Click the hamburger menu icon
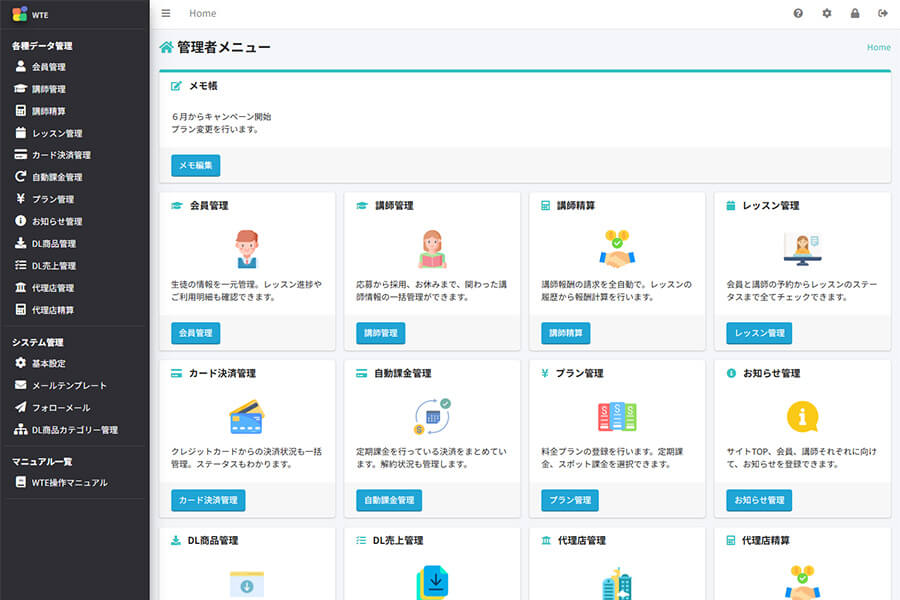 pos(165,13)
